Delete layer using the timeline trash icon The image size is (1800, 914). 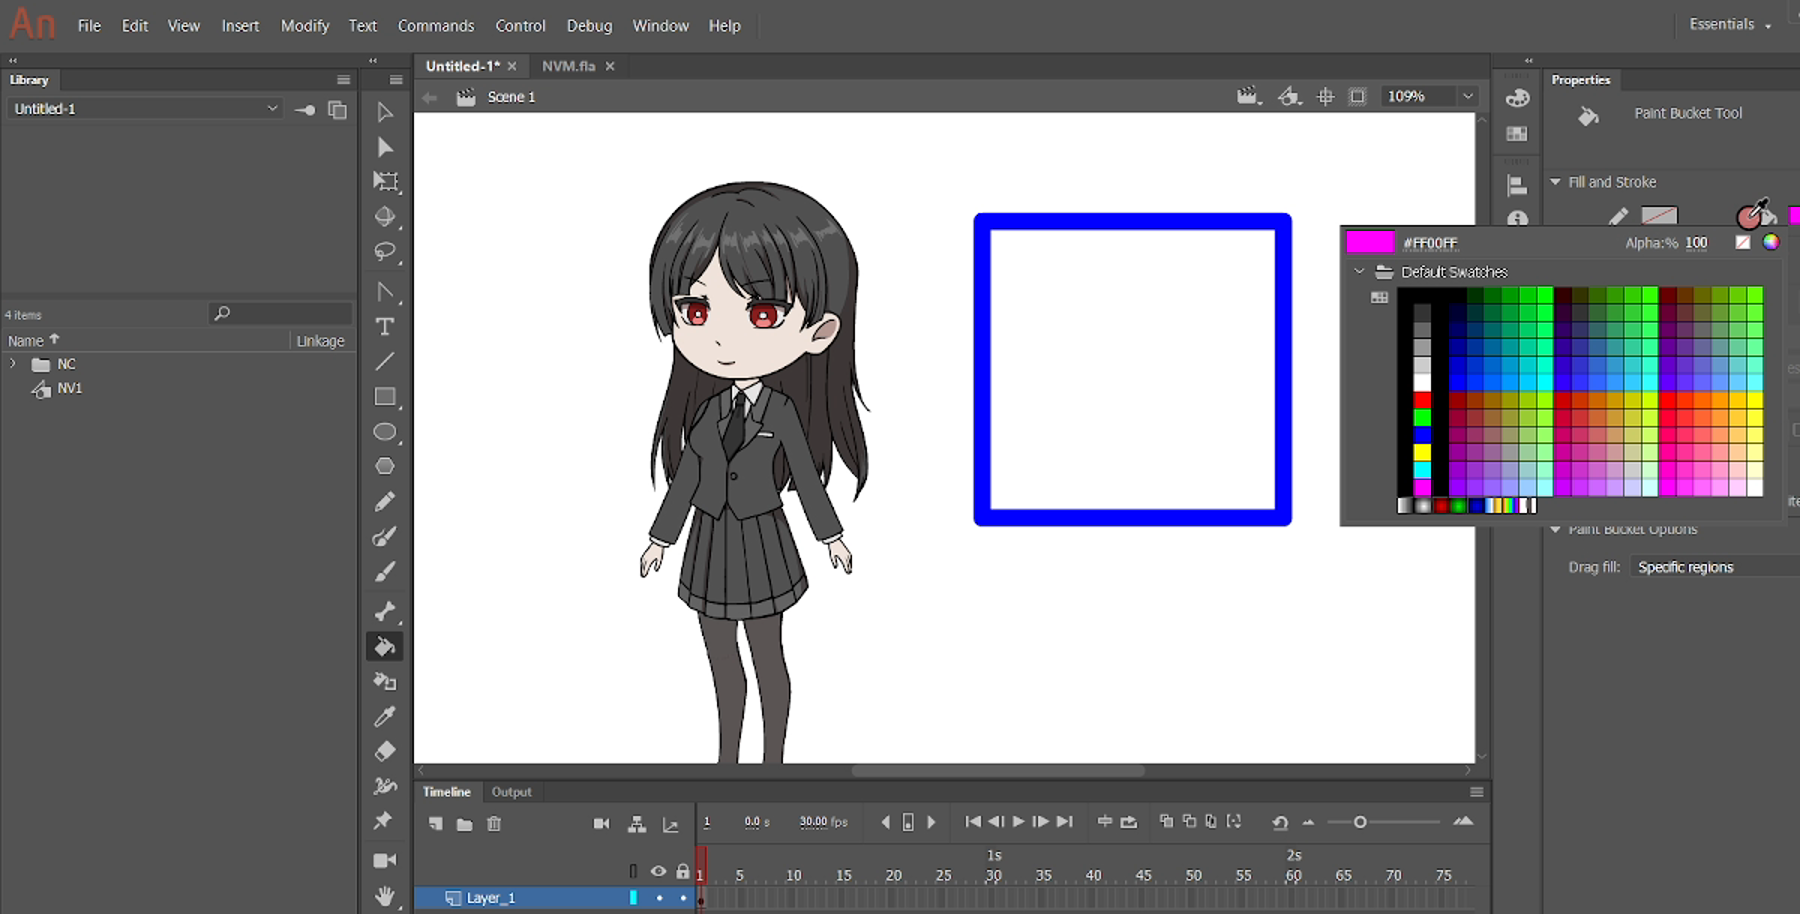494,824
